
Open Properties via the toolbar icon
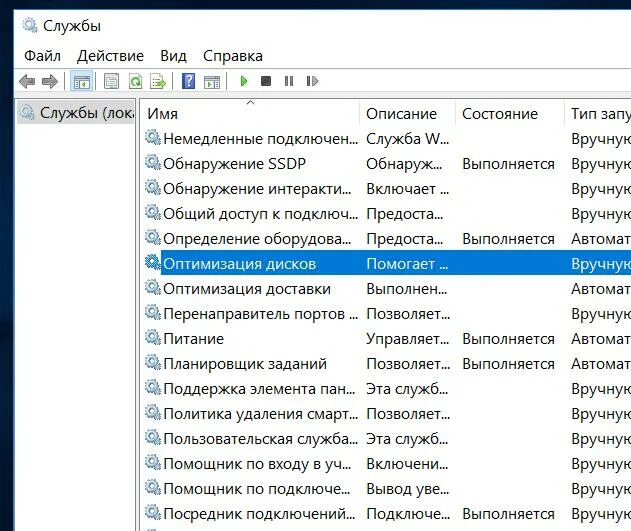[x=111, y=82]
